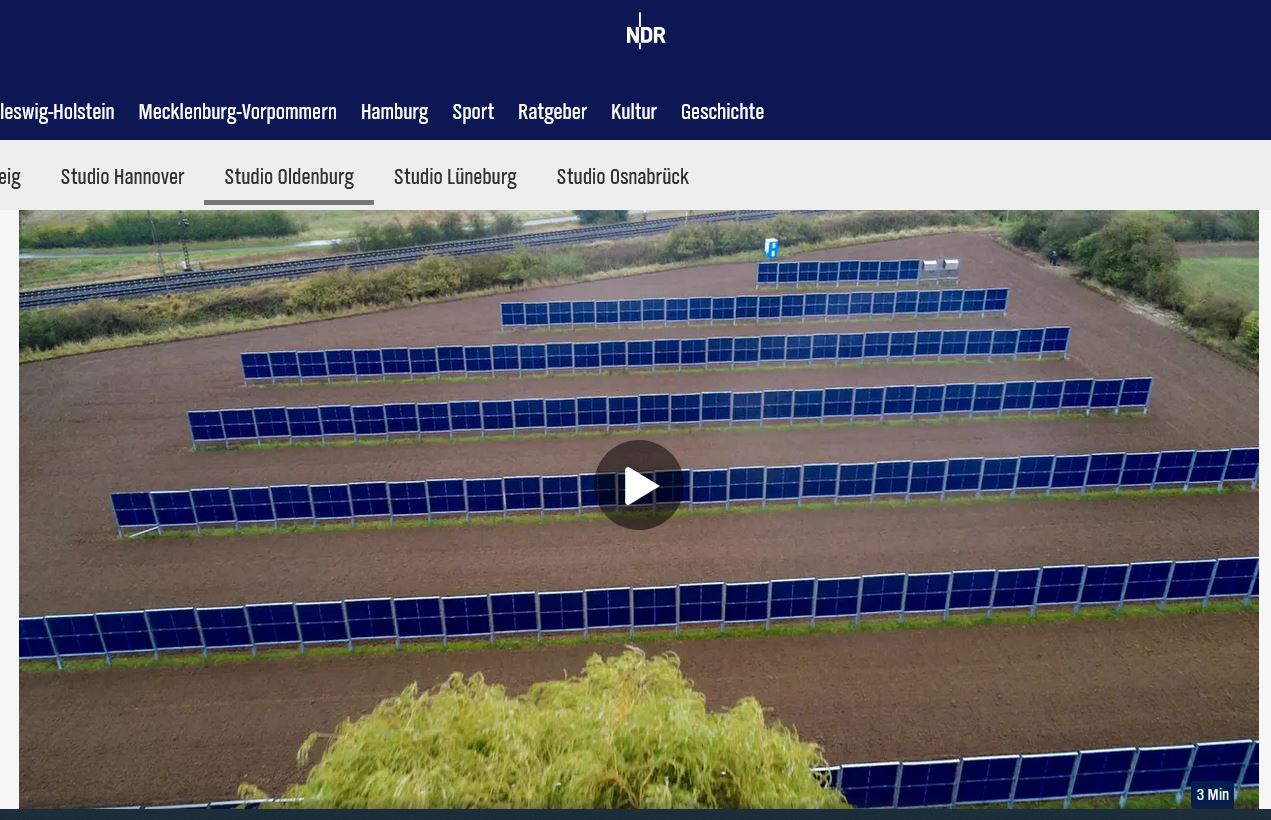Play the solar field video
Image resolution: width=1271 pixels, height=820 pixels.
[639, 485]
